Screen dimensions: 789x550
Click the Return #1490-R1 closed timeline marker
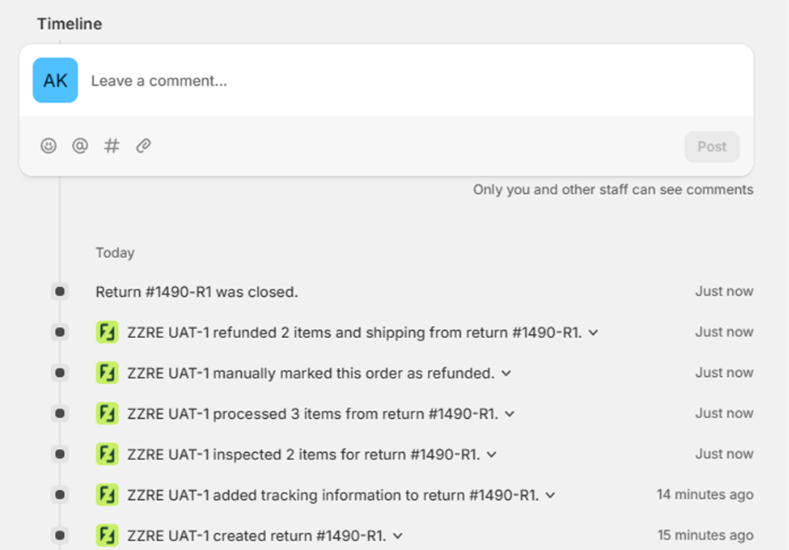(x=60, y=291)
